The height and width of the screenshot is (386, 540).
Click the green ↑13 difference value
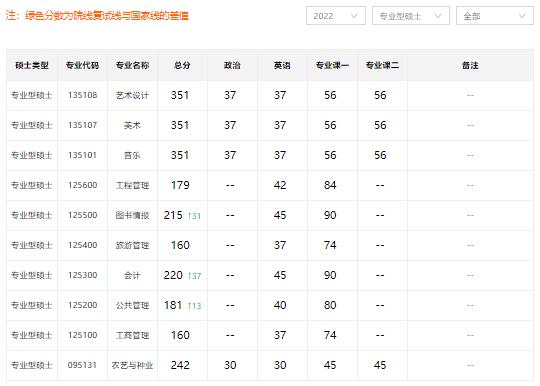[x=195, y=306]
